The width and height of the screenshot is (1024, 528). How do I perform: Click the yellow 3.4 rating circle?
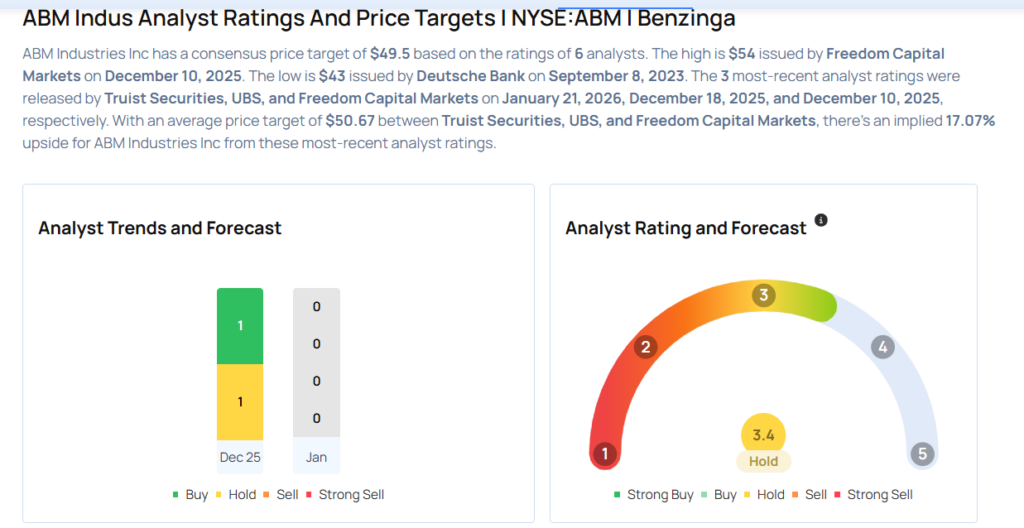coord(763,434)
